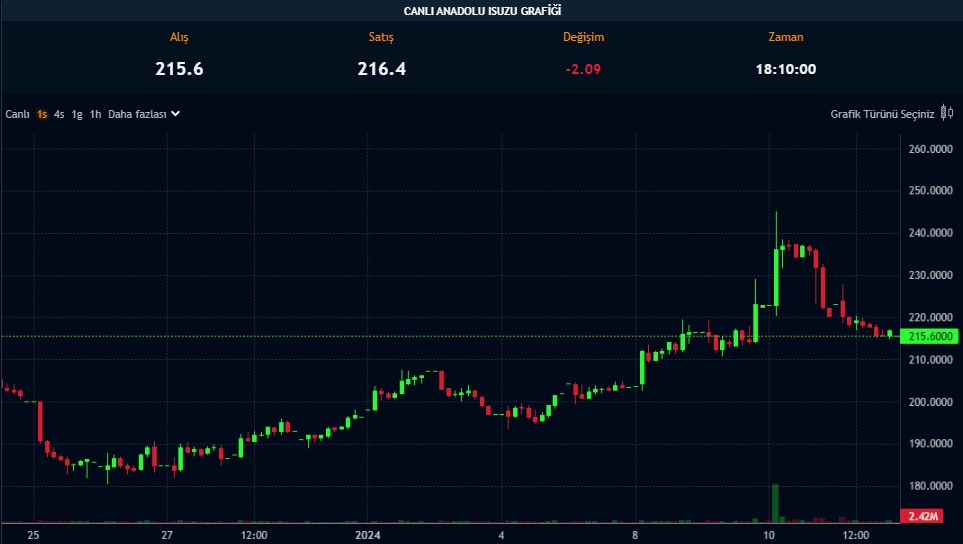
Task: Click the chevron next to Daha fazlası
Action: (x=176, y=114)
